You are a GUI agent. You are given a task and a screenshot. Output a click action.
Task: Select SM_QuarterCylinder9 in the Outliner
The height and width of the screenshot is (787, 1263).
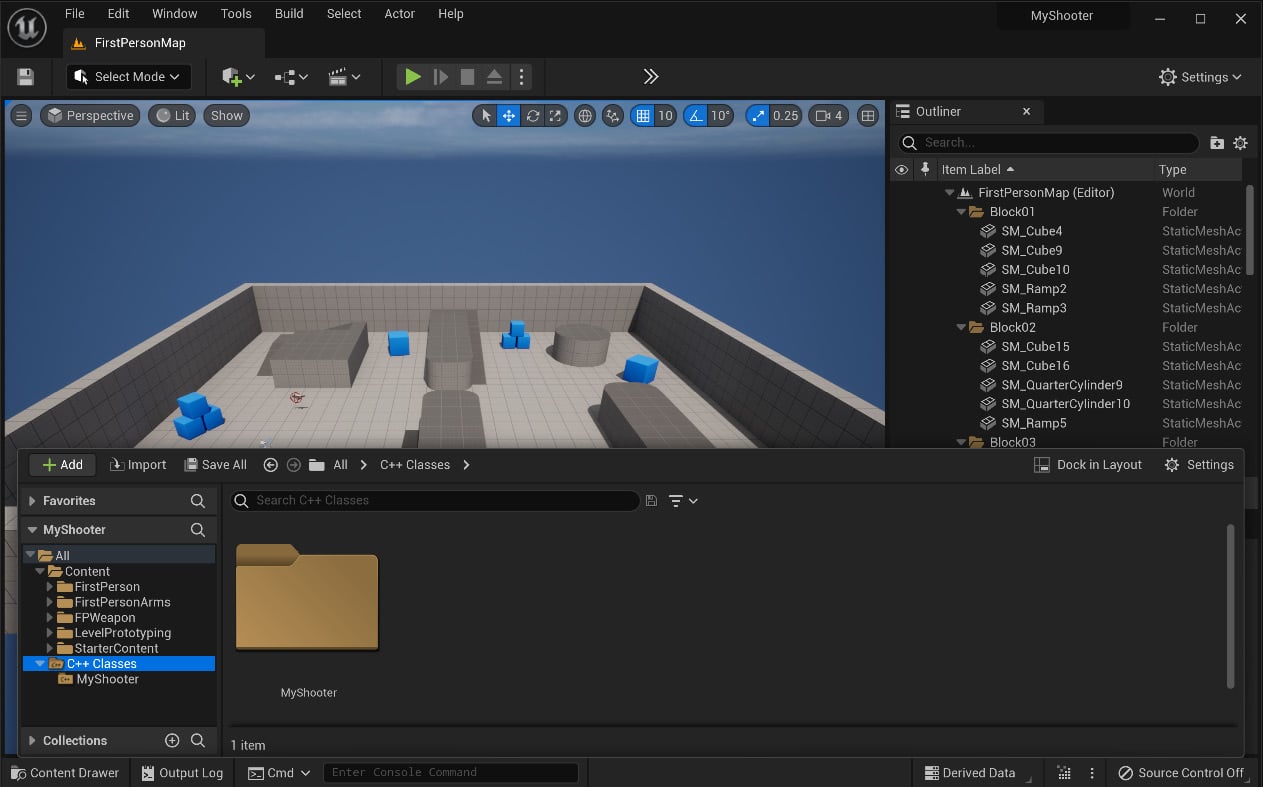coord(1061,385)
